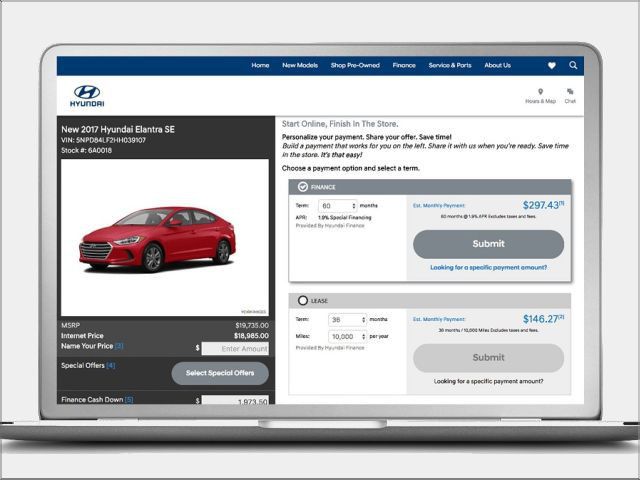640x480 pixels.
Task: Click the VIN number text
Action: click(x=103, y=140)
